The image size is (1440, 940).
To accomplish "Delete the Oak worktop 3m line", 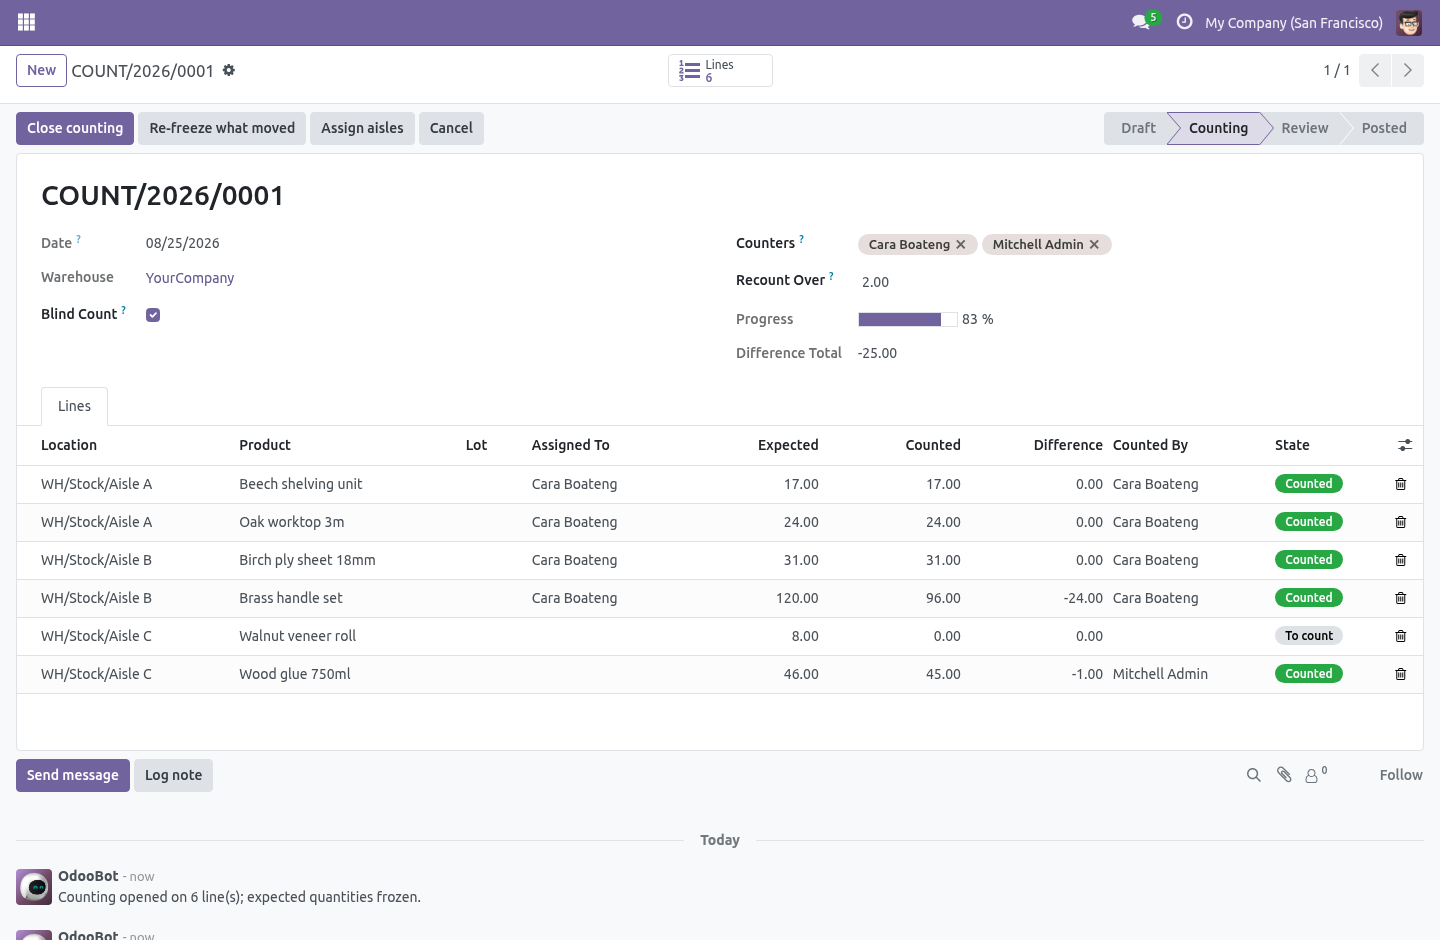I will [1401, 522].
